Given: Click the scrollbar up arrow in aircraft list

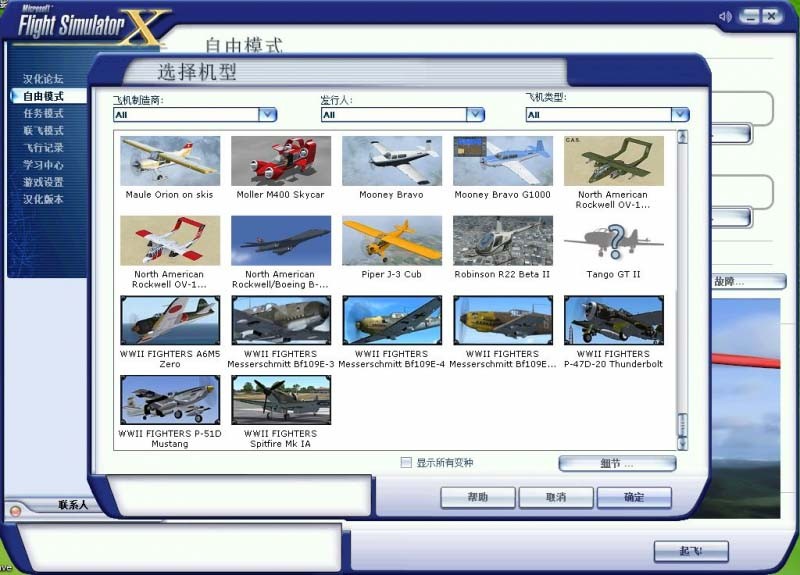Looking at the screenshot, I should pyautogui.click(x=682, y=137).
